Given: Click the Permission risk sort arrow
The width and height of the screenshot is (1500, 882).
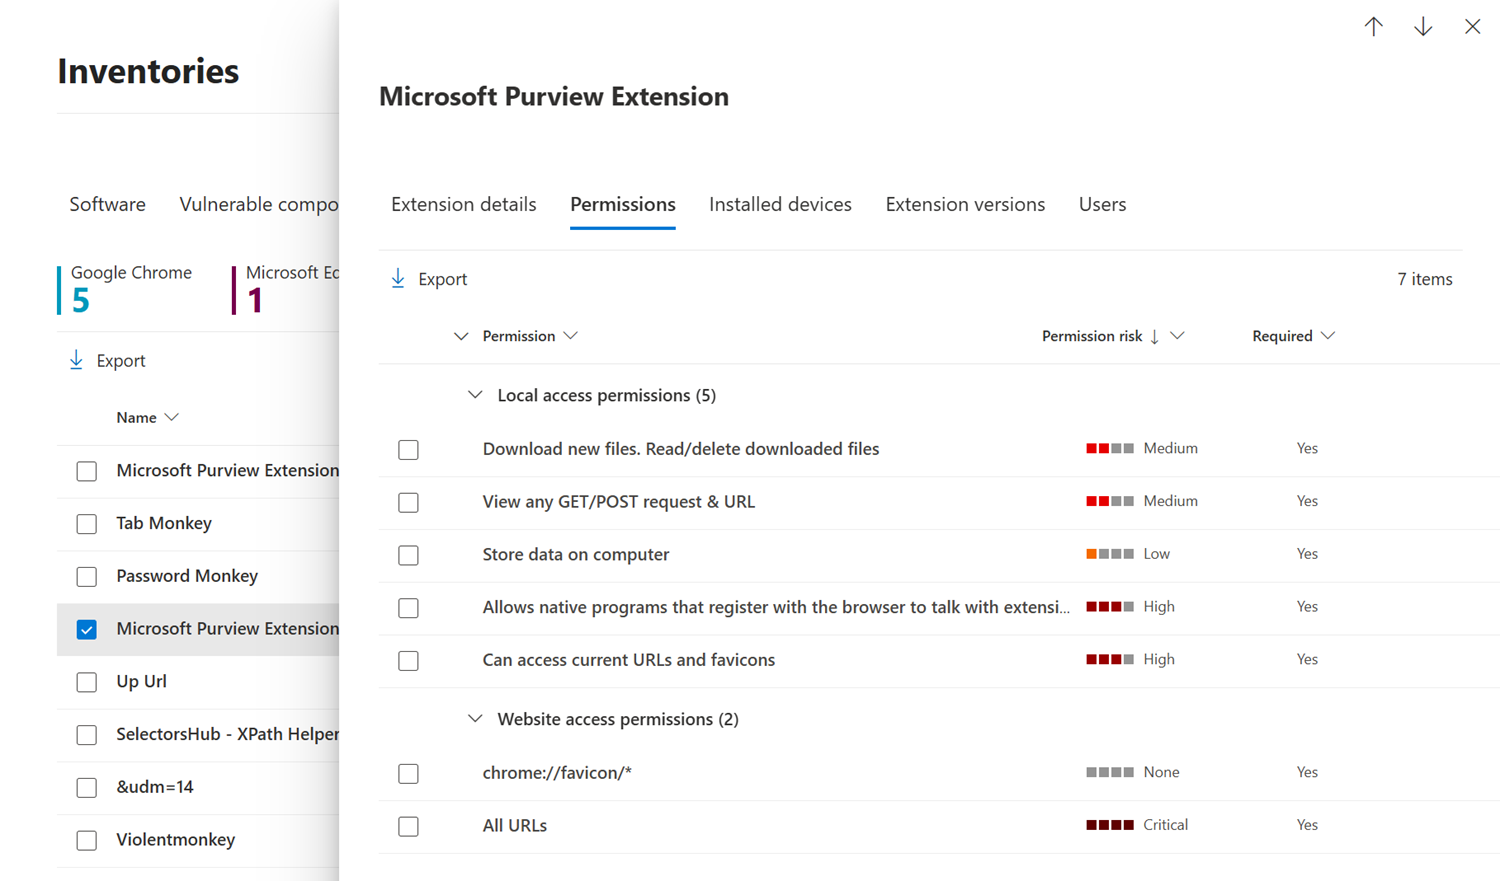Looking at the screenshot, I should click(1154, 337).
